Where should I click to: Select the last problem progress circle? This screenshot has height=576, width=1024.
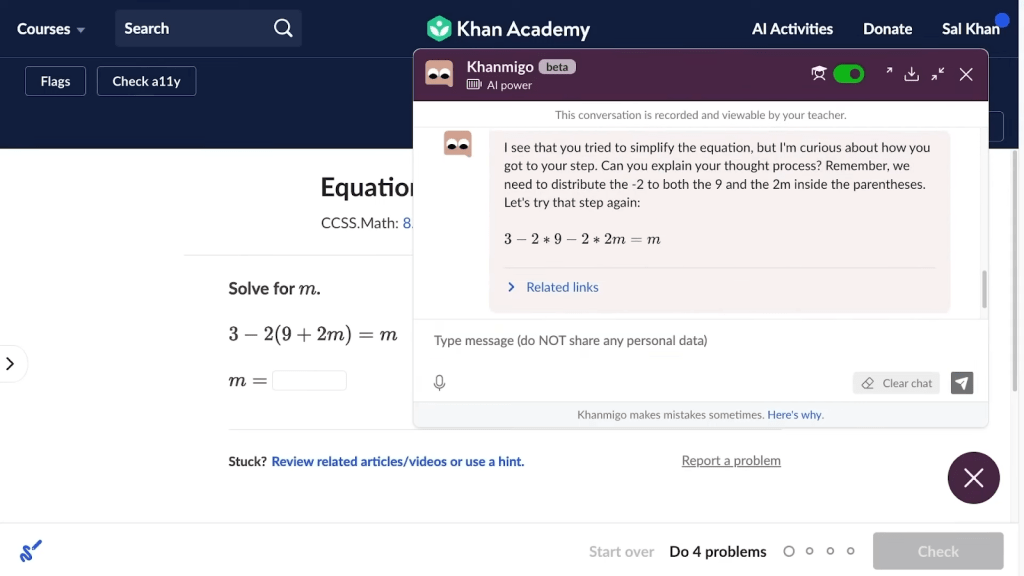851,551
